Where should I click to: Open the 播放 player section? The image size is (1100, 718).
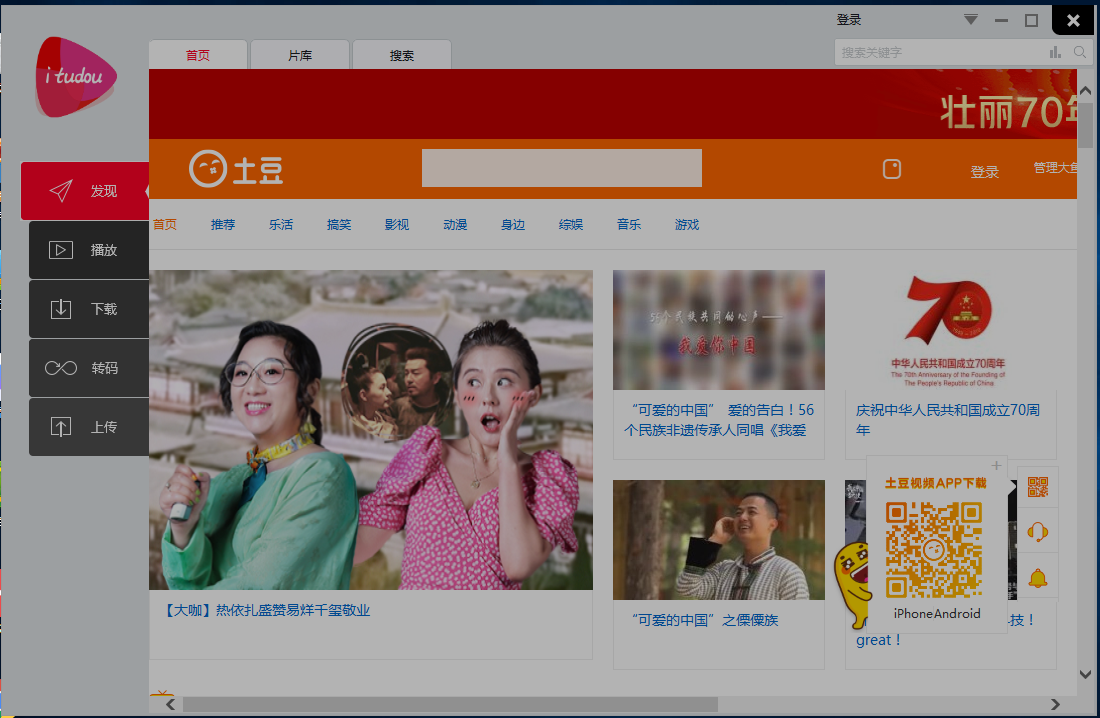point(89,250)
